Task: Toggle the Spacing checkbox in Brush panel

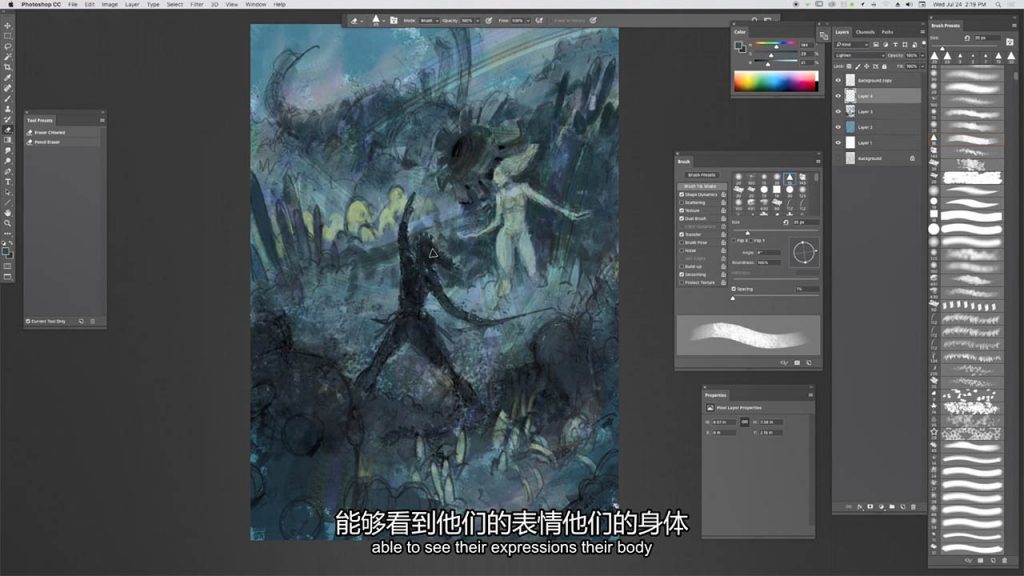Action: (734, 289)
